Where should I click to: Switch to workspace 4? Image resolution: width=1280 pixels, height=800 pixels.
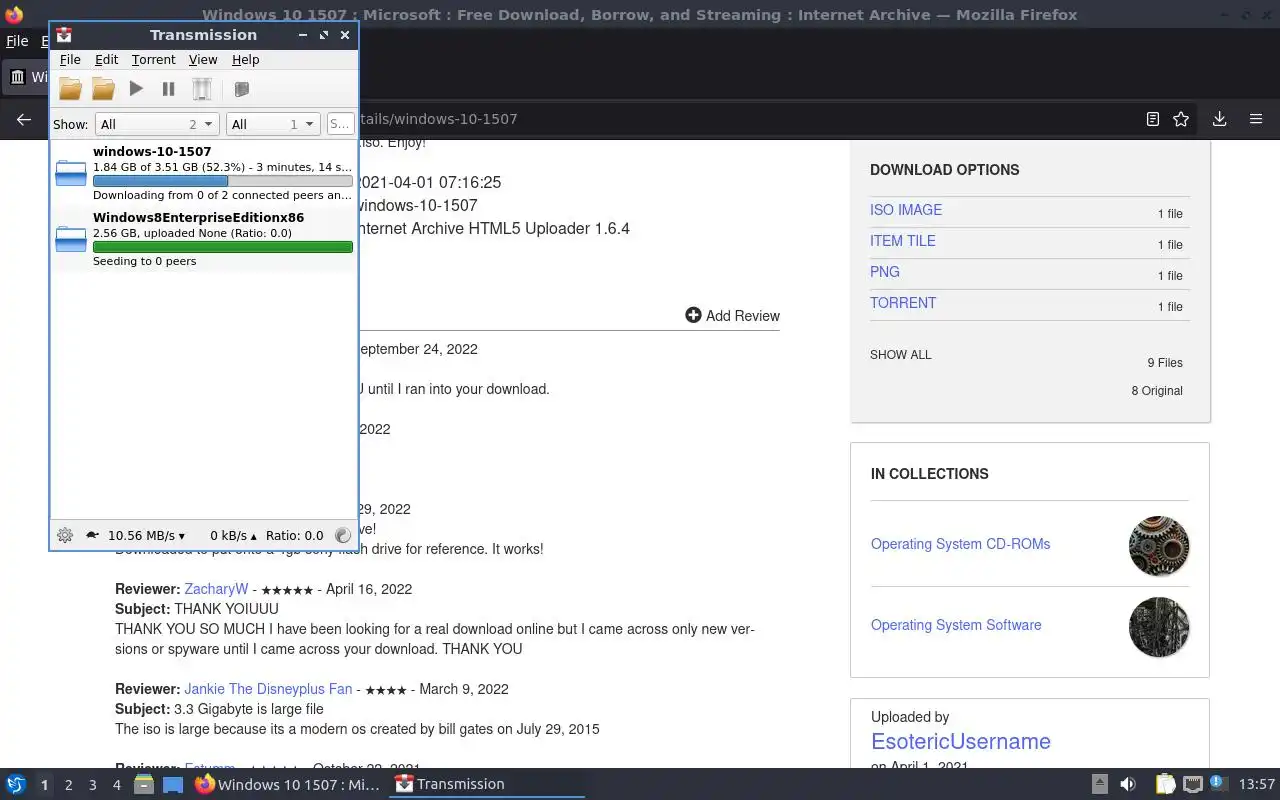tap(116, 785)
